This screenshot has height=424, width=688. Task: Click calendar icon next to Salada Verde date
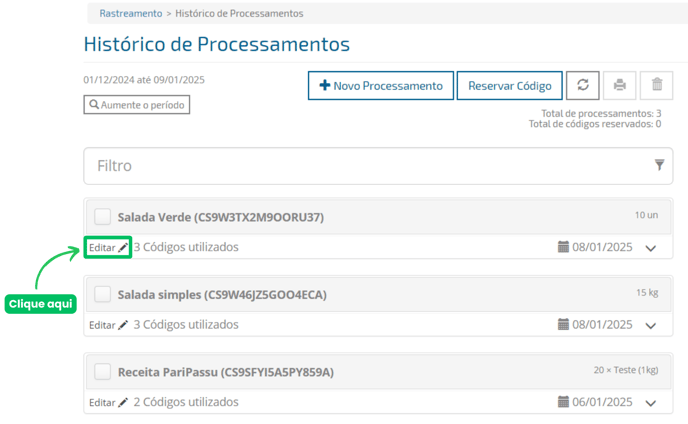[564, 247]
